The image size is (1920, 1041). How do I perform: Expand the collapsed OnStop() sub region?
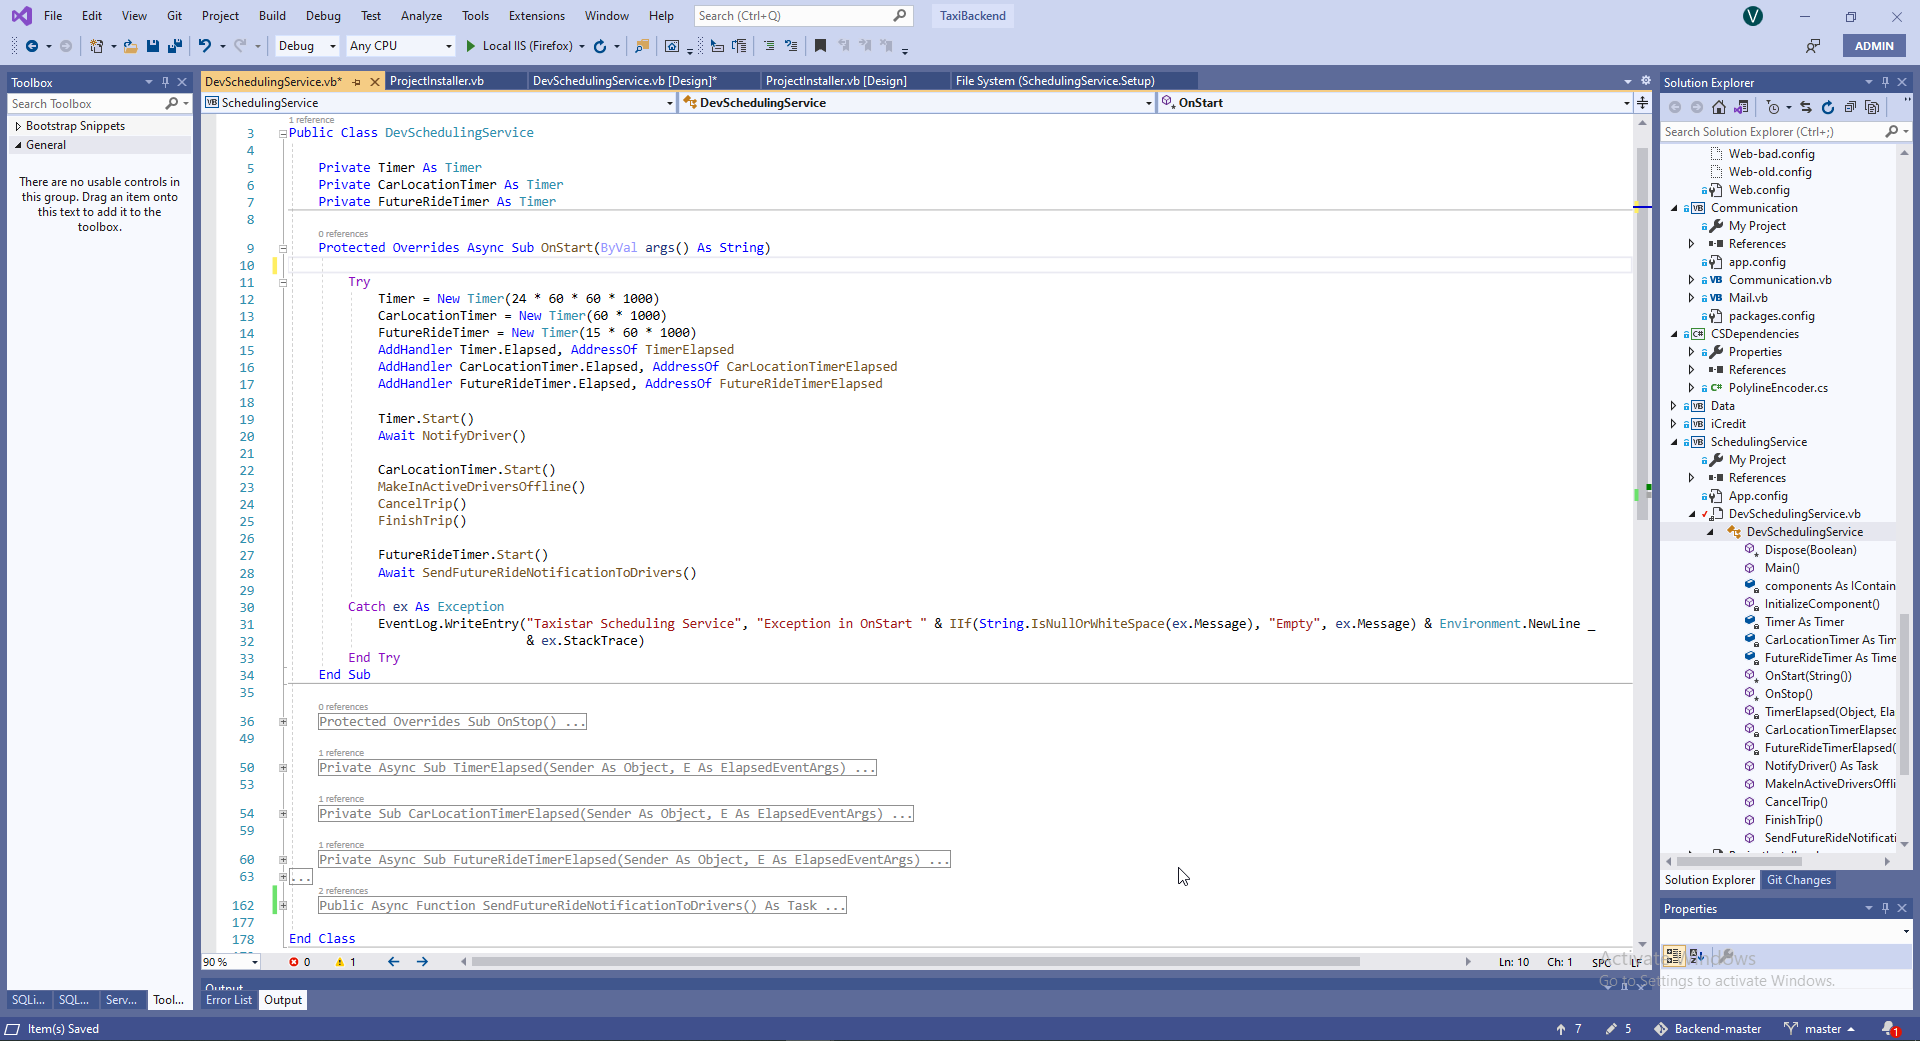(283, 722)
